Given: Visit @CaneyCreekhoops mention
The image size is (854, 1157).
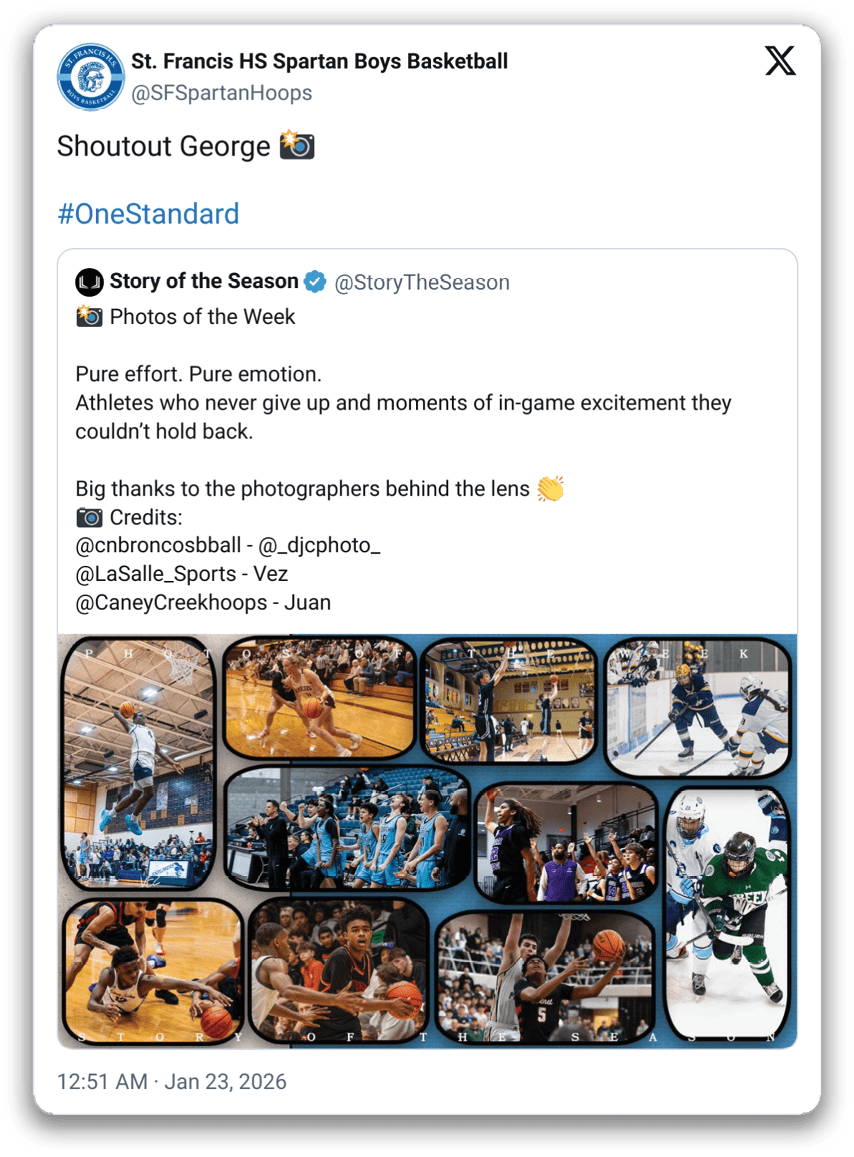Looking at the screenshot, I should [171, 603].
